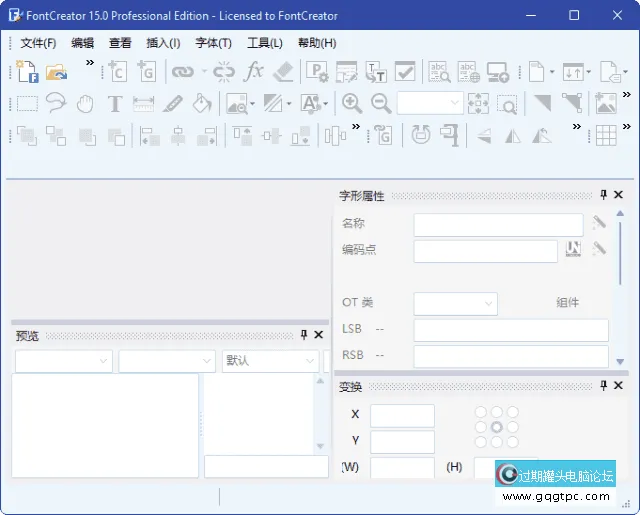The width and height of the screenshot is (640, 515).
Task: Select middle-left transform anchor radio
Action: pos(481,427)
